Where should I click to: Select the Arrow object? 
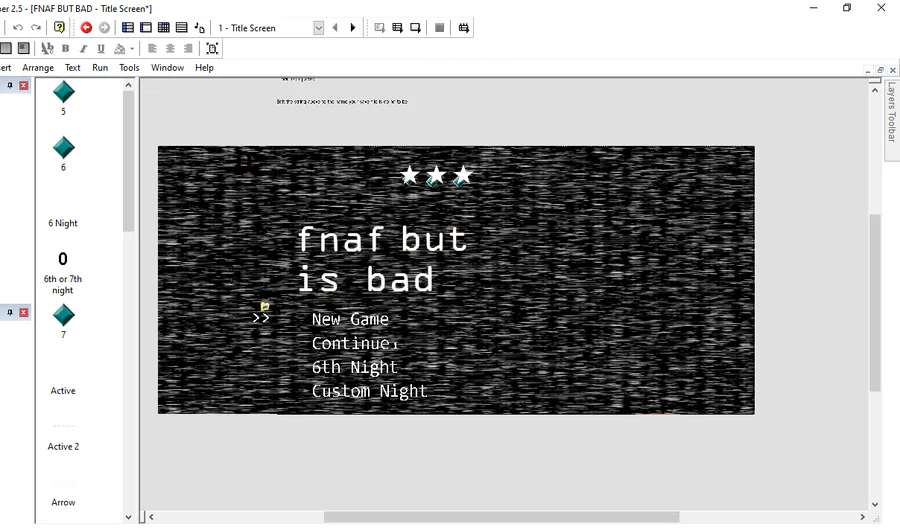(63, 502)
